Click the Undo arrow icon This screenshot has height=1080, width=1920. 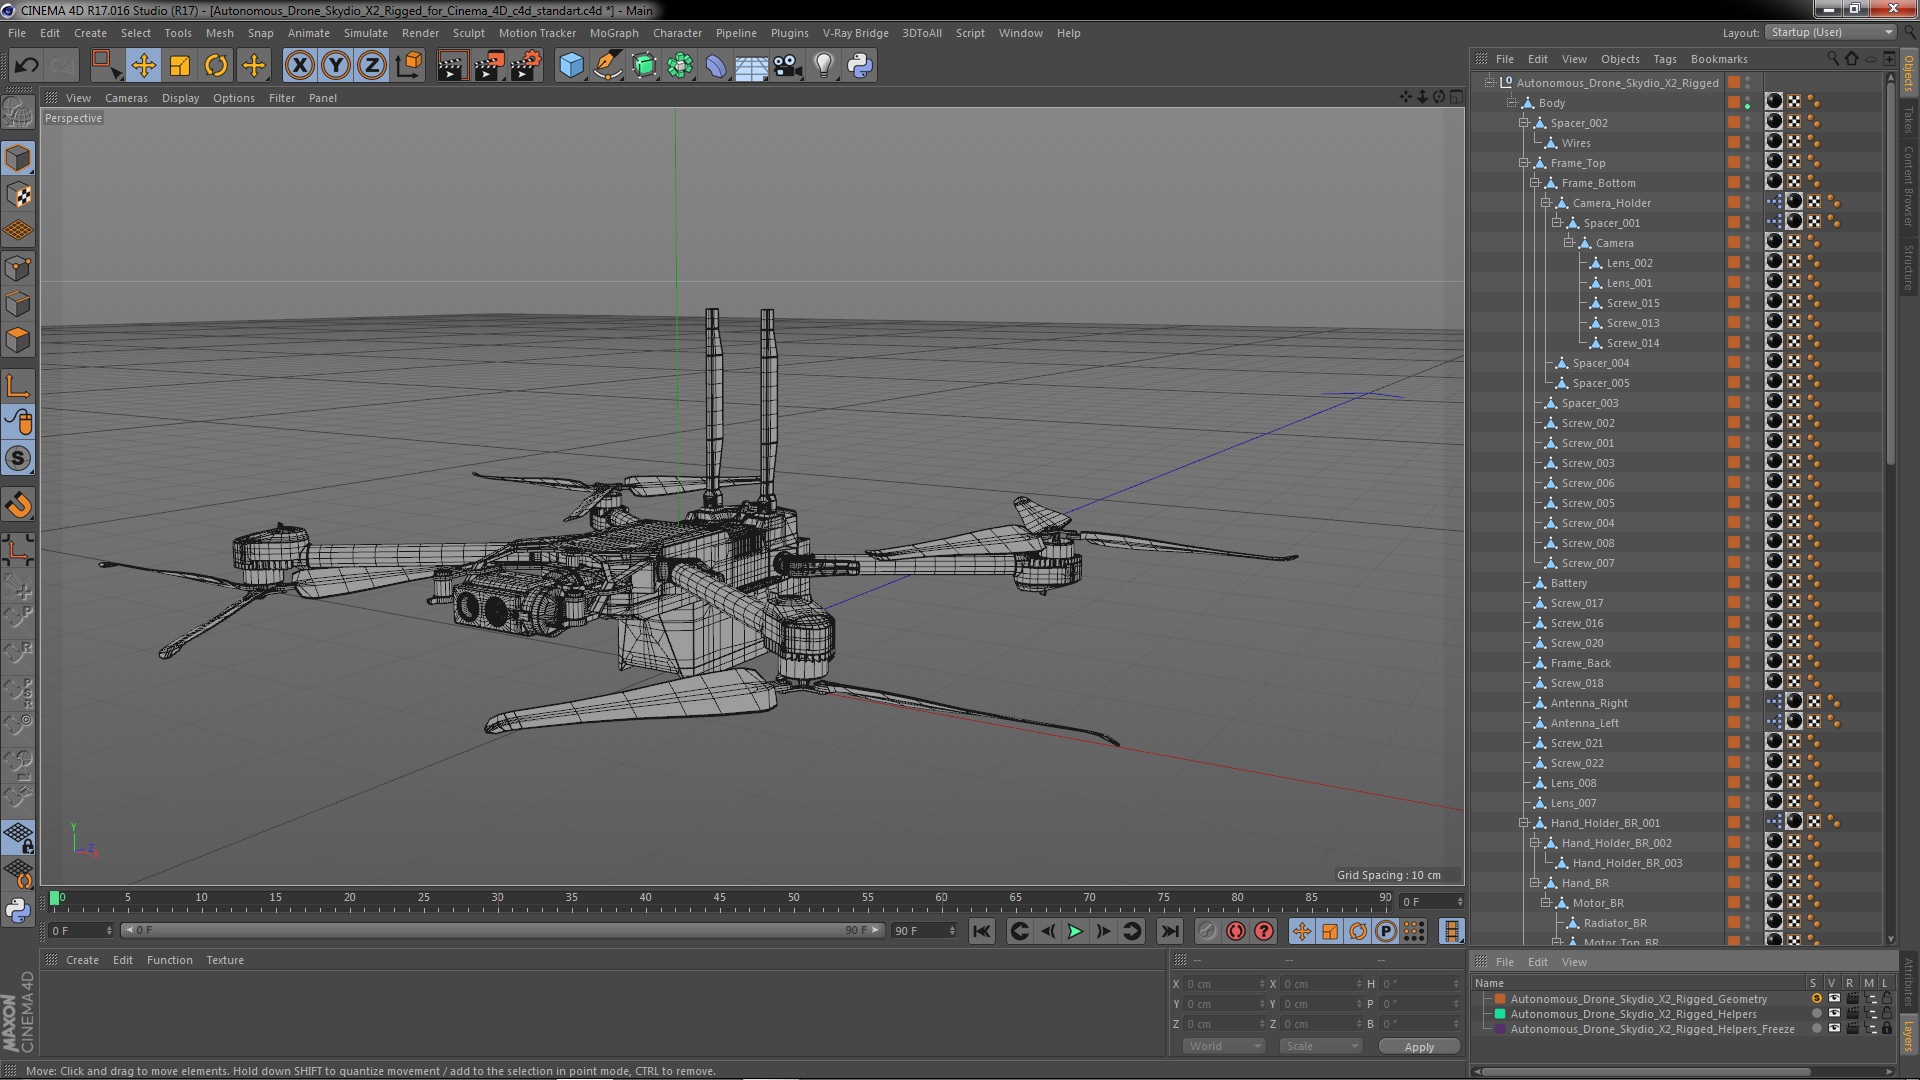pyautogui.click(x=26, y=66)
